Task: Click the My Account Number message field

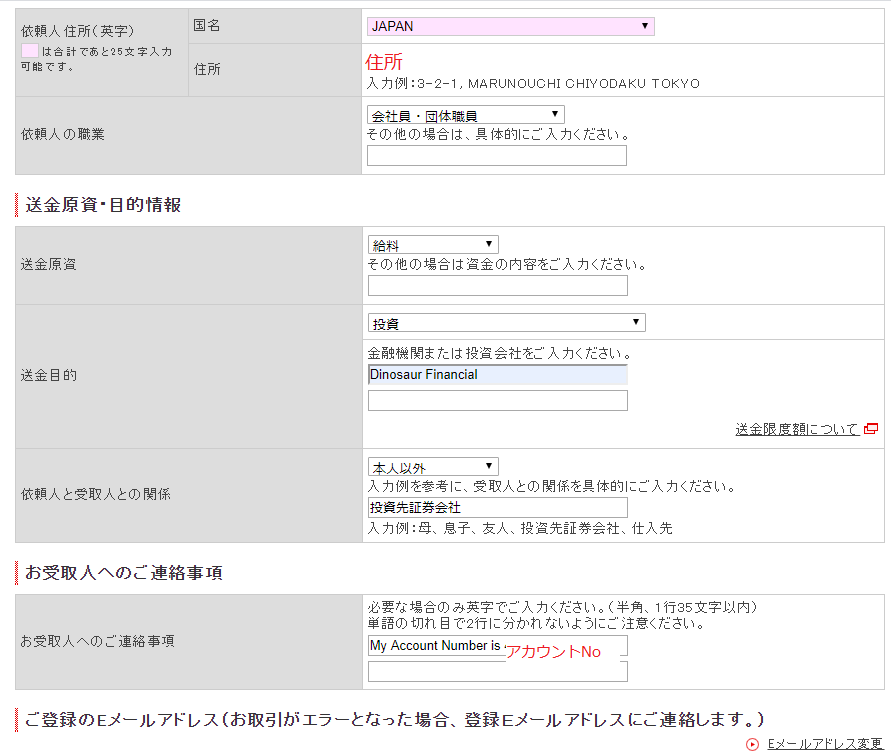Action: tap(498, 645)
